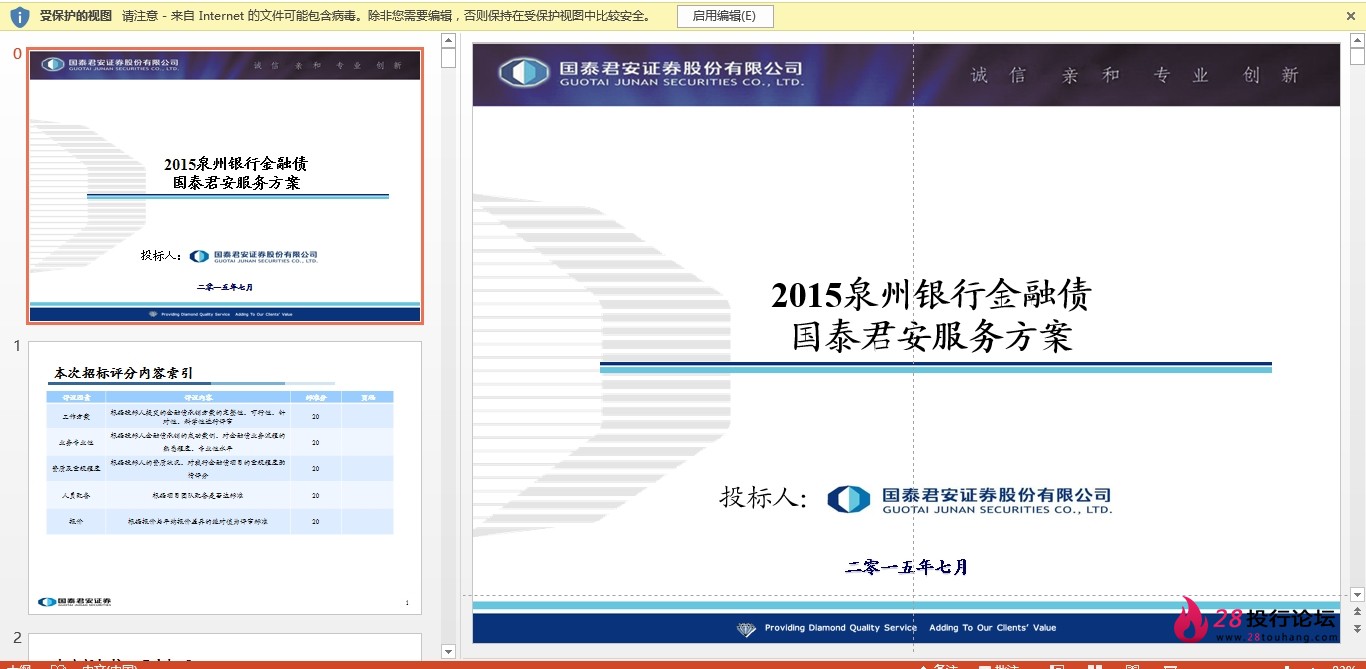Click the diamond icon in the slide footer
The height and width of the screenshot is (669, 1366).
click(746, 629)
